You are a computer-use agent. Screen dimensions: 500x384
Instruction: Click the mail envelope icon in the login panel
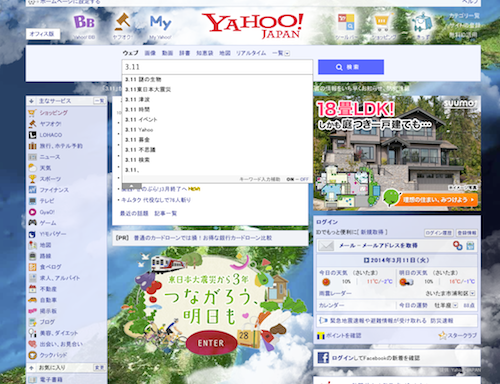click(x=326, y=246)
